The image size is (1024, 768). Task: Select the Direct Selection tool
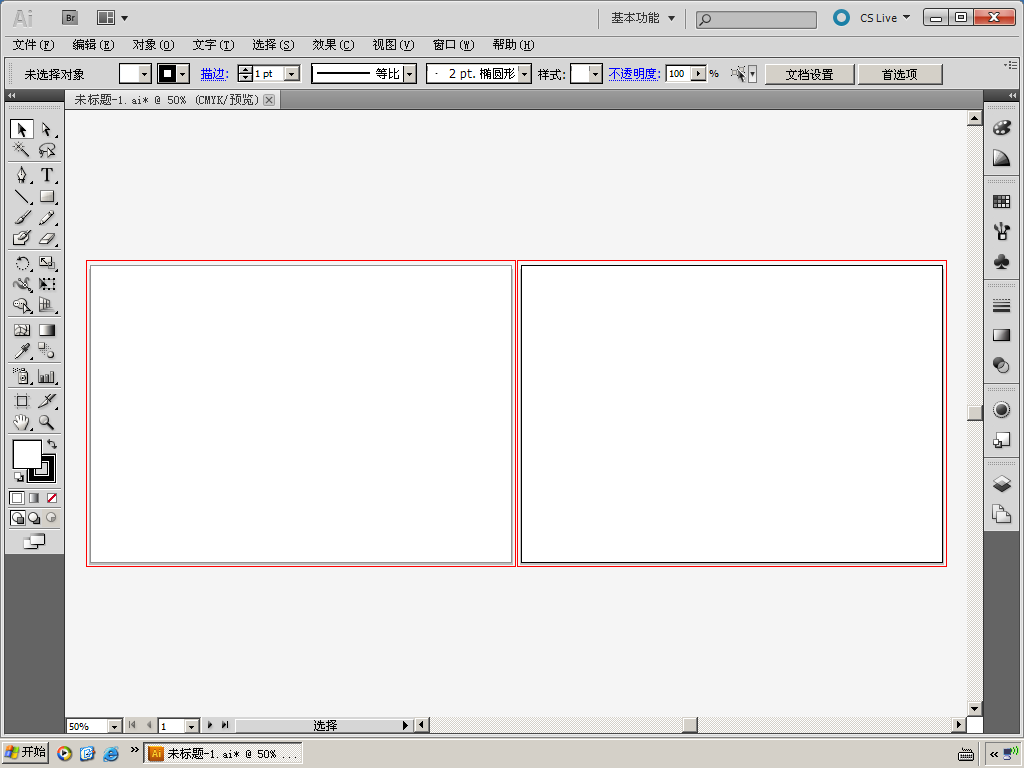46,129
